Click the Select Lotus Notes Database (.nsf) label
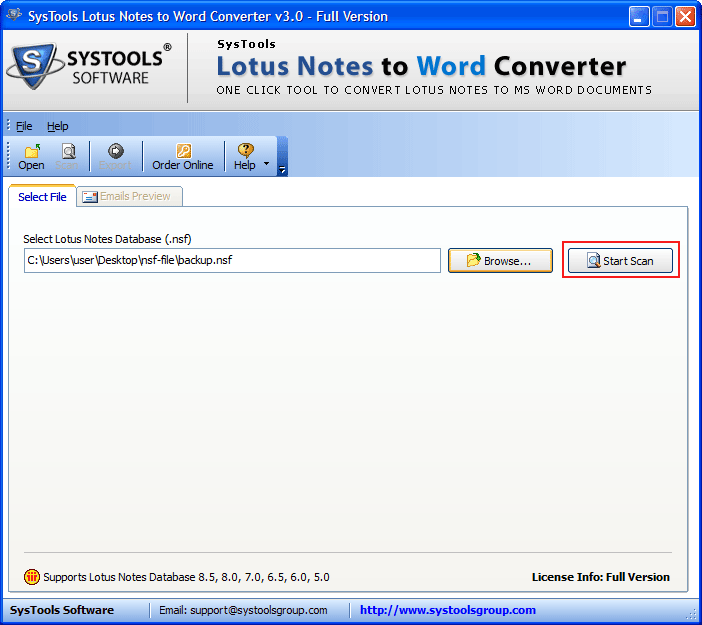This screenshot has height=625, width=702. 107,239
